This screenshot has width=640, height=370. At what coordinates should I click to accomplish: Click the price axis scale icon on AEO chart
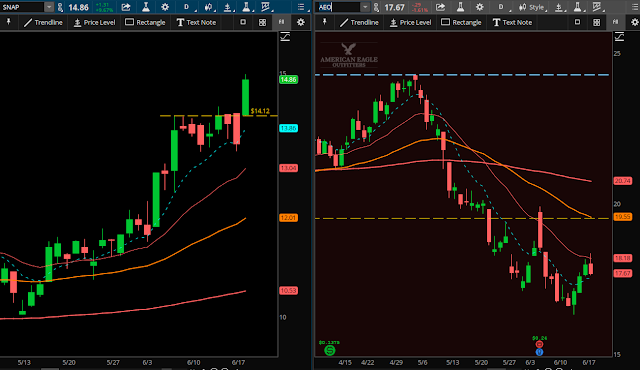tap(619, 37)
